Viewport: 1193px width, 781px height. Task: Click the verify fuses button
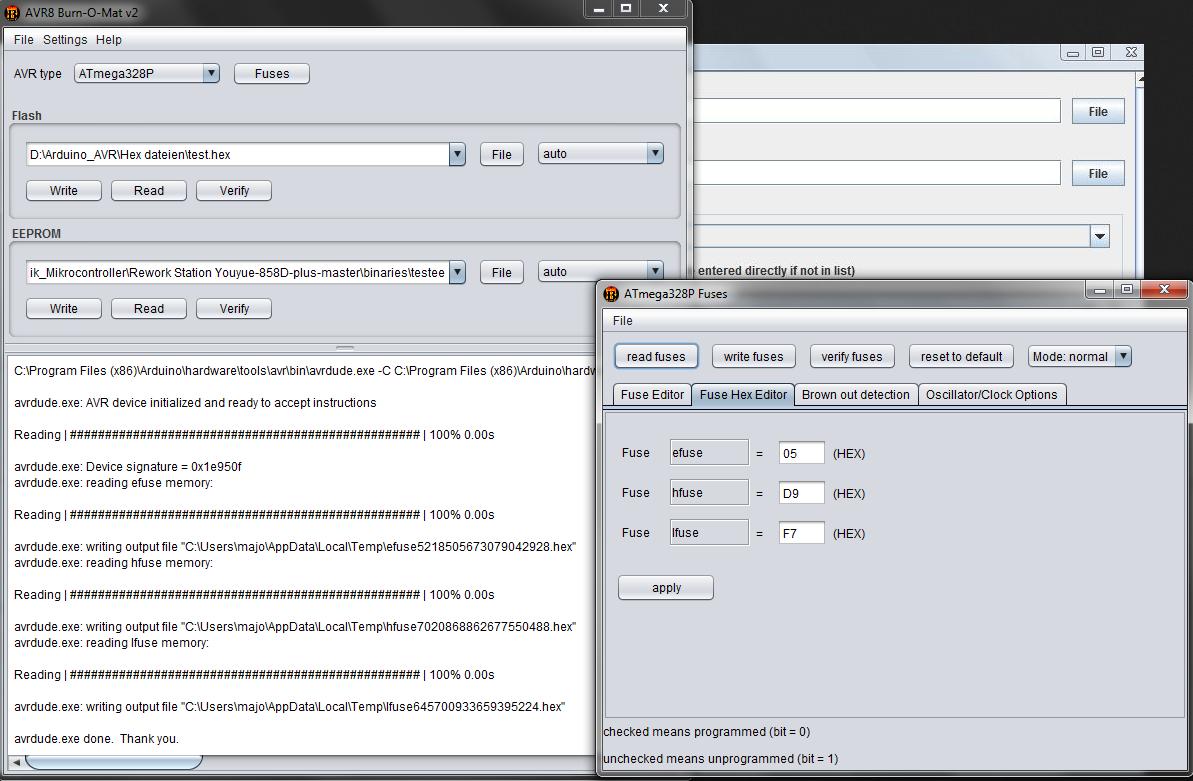pos(851,356)
